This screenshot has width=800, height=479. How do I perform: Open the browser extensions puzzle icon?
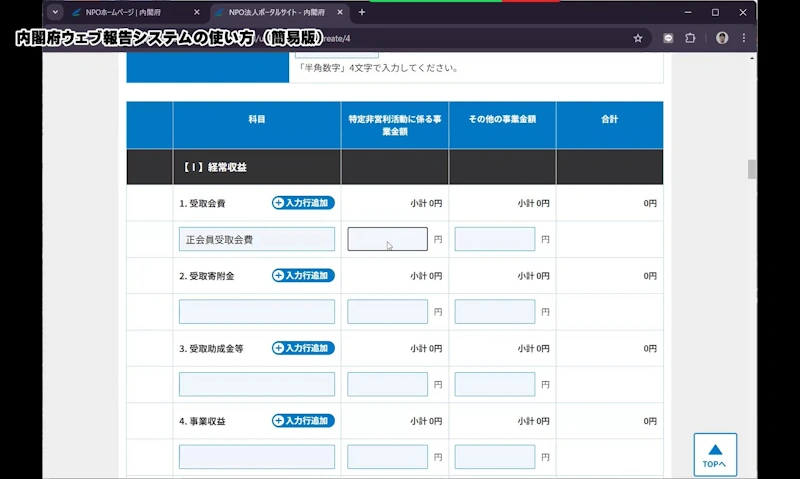click(x=690, y=38)
